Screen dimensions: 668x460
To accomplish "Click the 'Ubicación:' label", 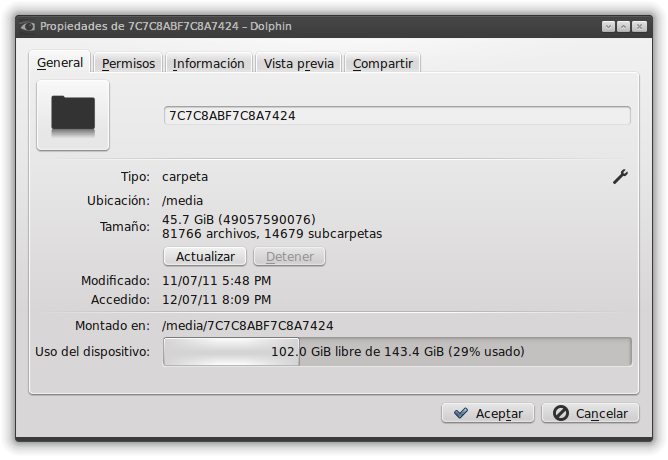I will pos(118,200).
